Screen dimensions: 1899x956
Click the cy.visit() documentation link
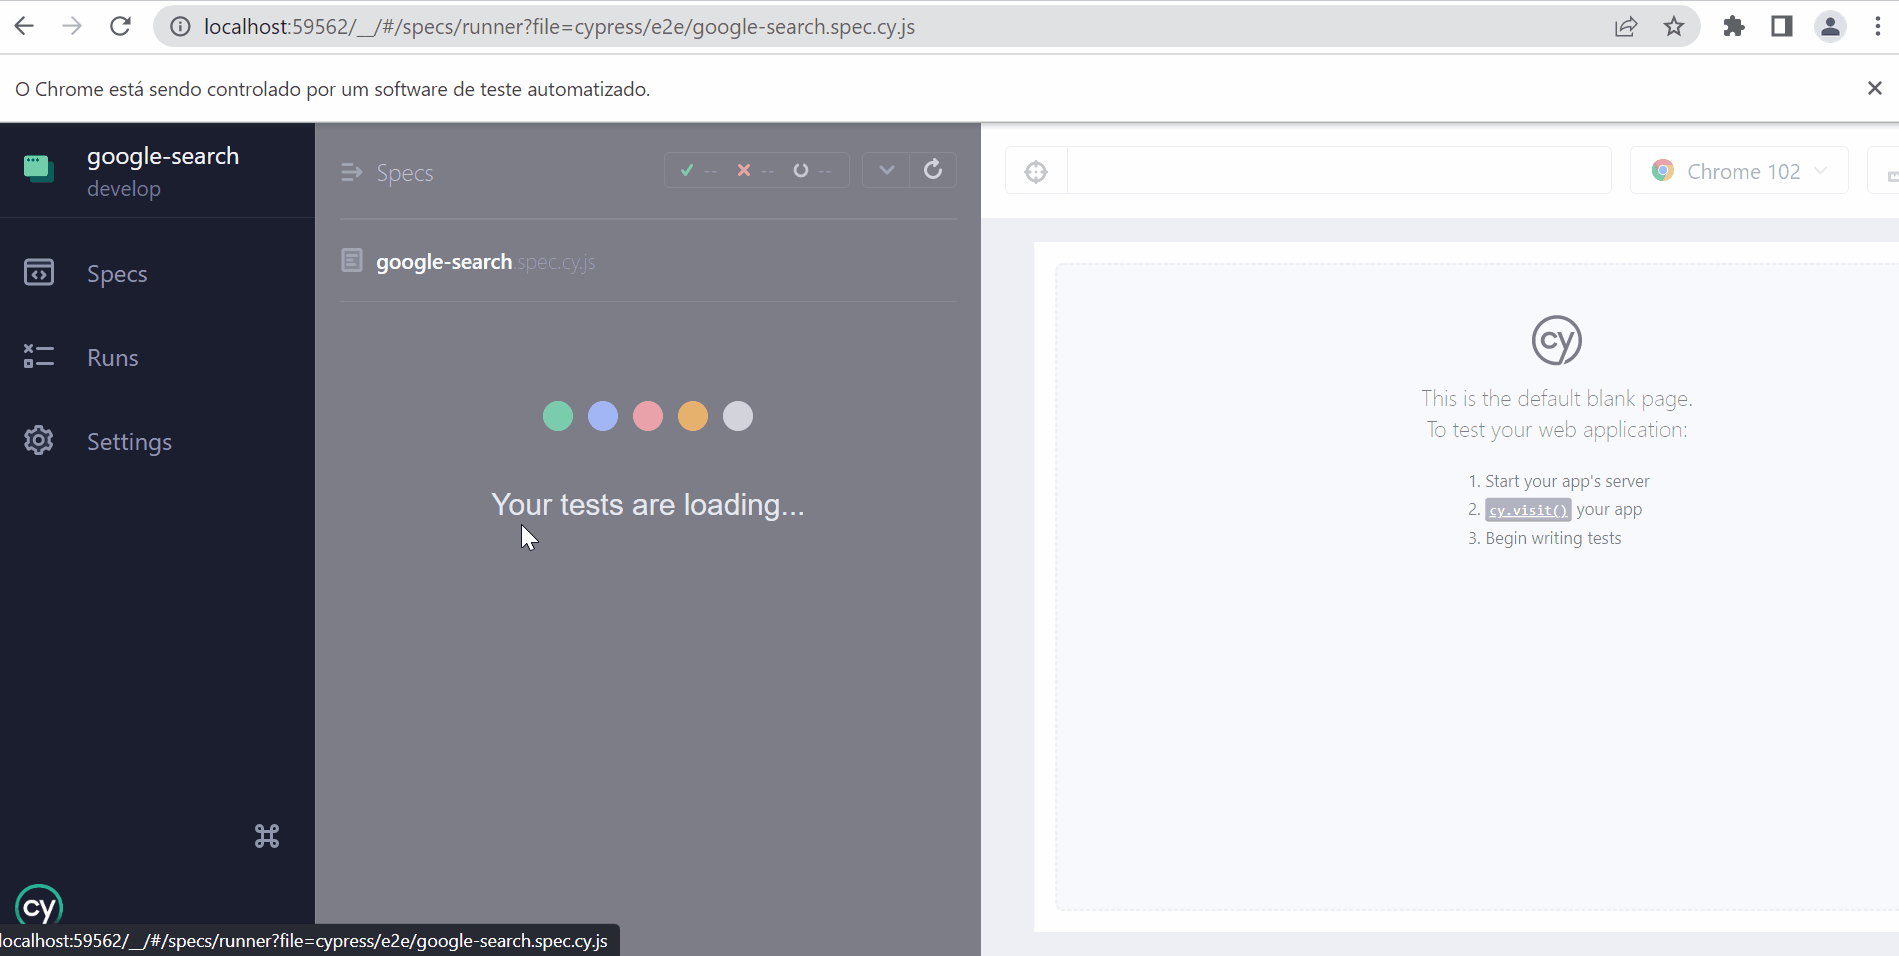[x=1527, y=509]
